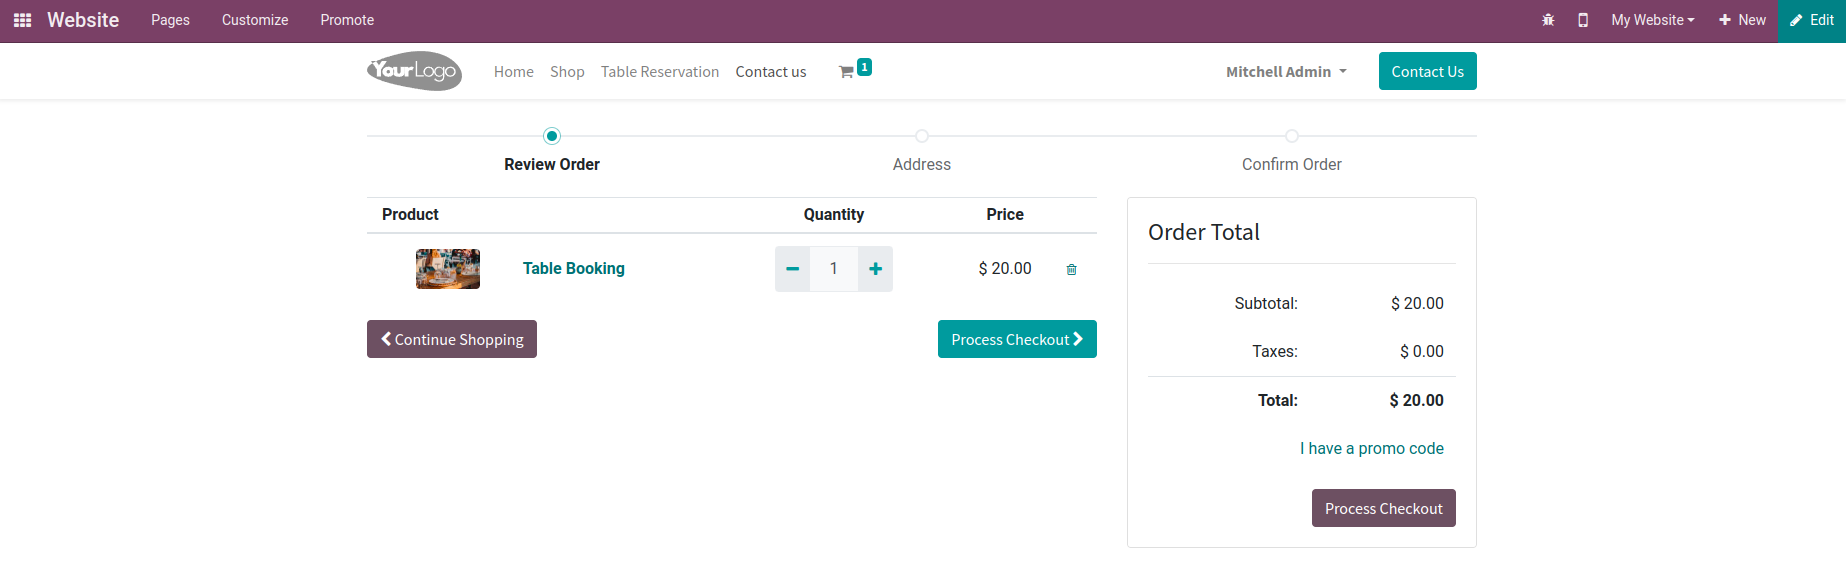Click Continue Shopping button
Viewport: 1846px width, 574px height.
[452, 339]
